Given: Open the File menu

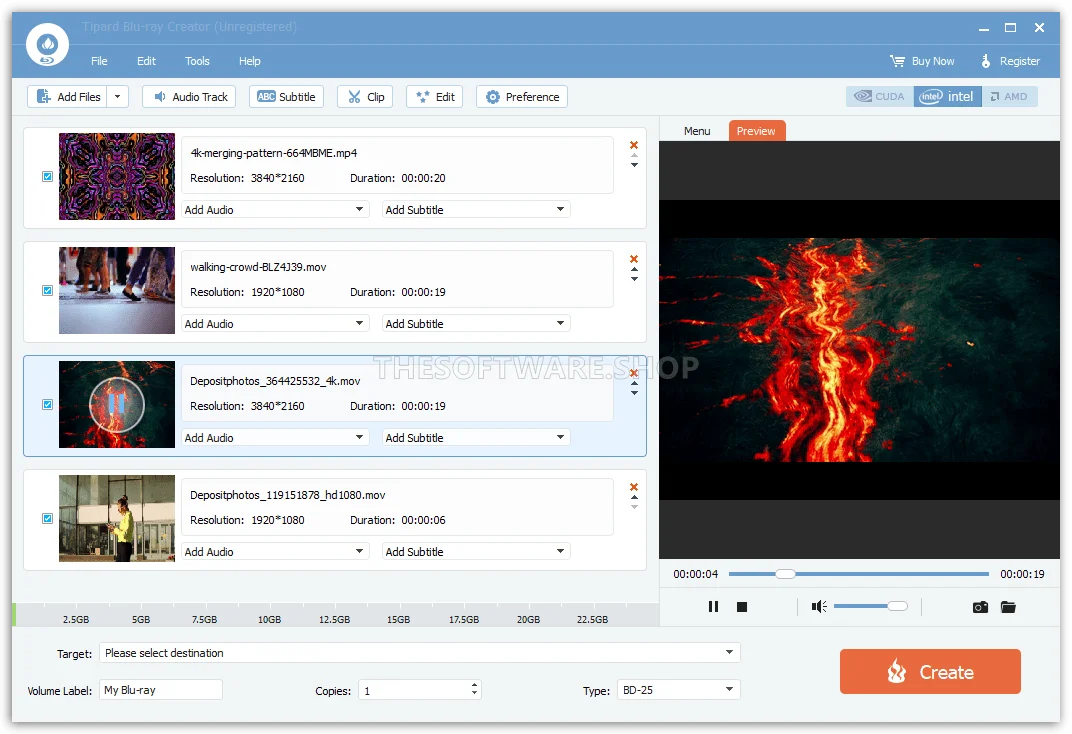Looking at the screenshot, I should [99, 61].
